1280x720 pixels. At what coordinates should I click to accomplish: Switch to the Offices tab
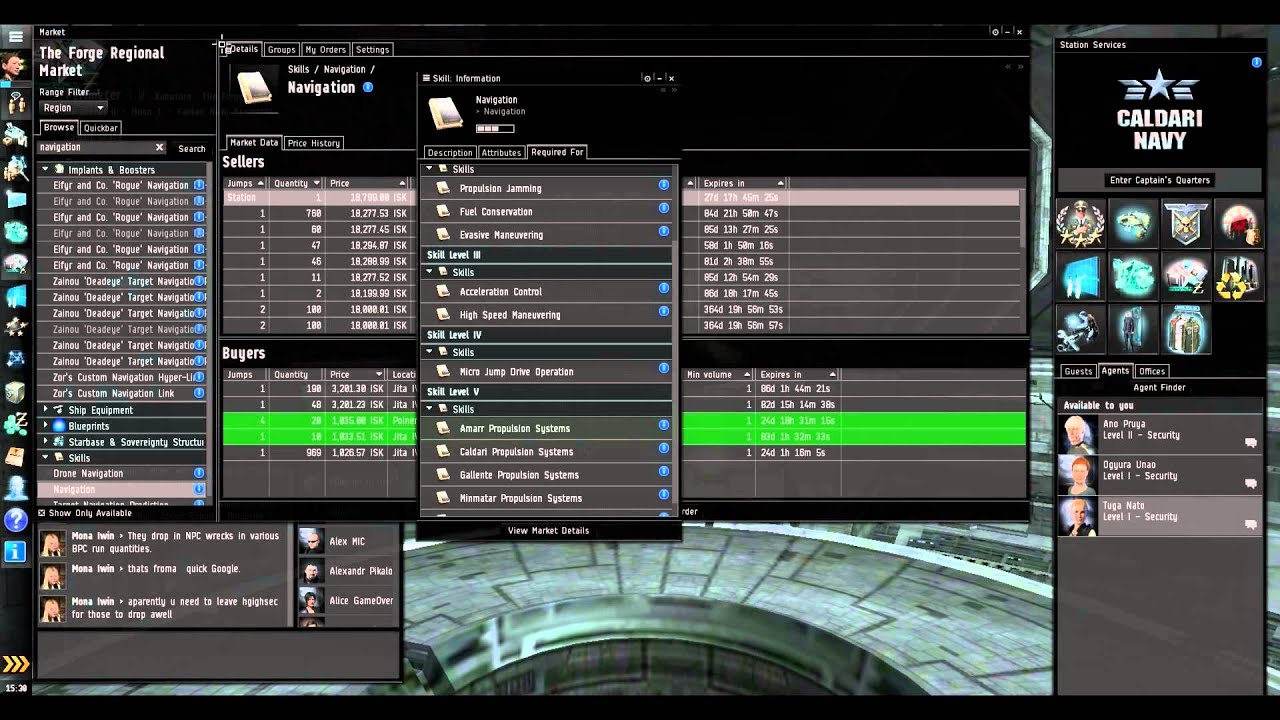click(x=1152, y=371)
